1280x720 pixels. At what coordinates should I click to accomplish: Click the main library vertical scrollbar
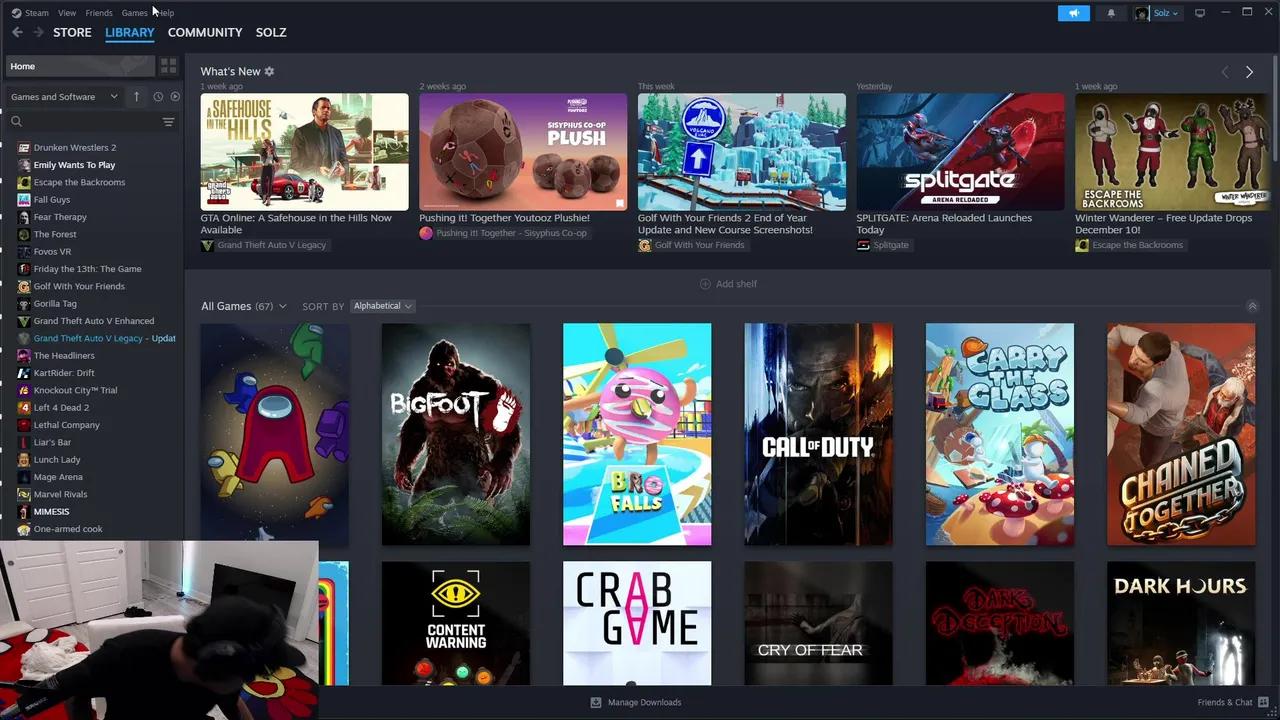1275,110
